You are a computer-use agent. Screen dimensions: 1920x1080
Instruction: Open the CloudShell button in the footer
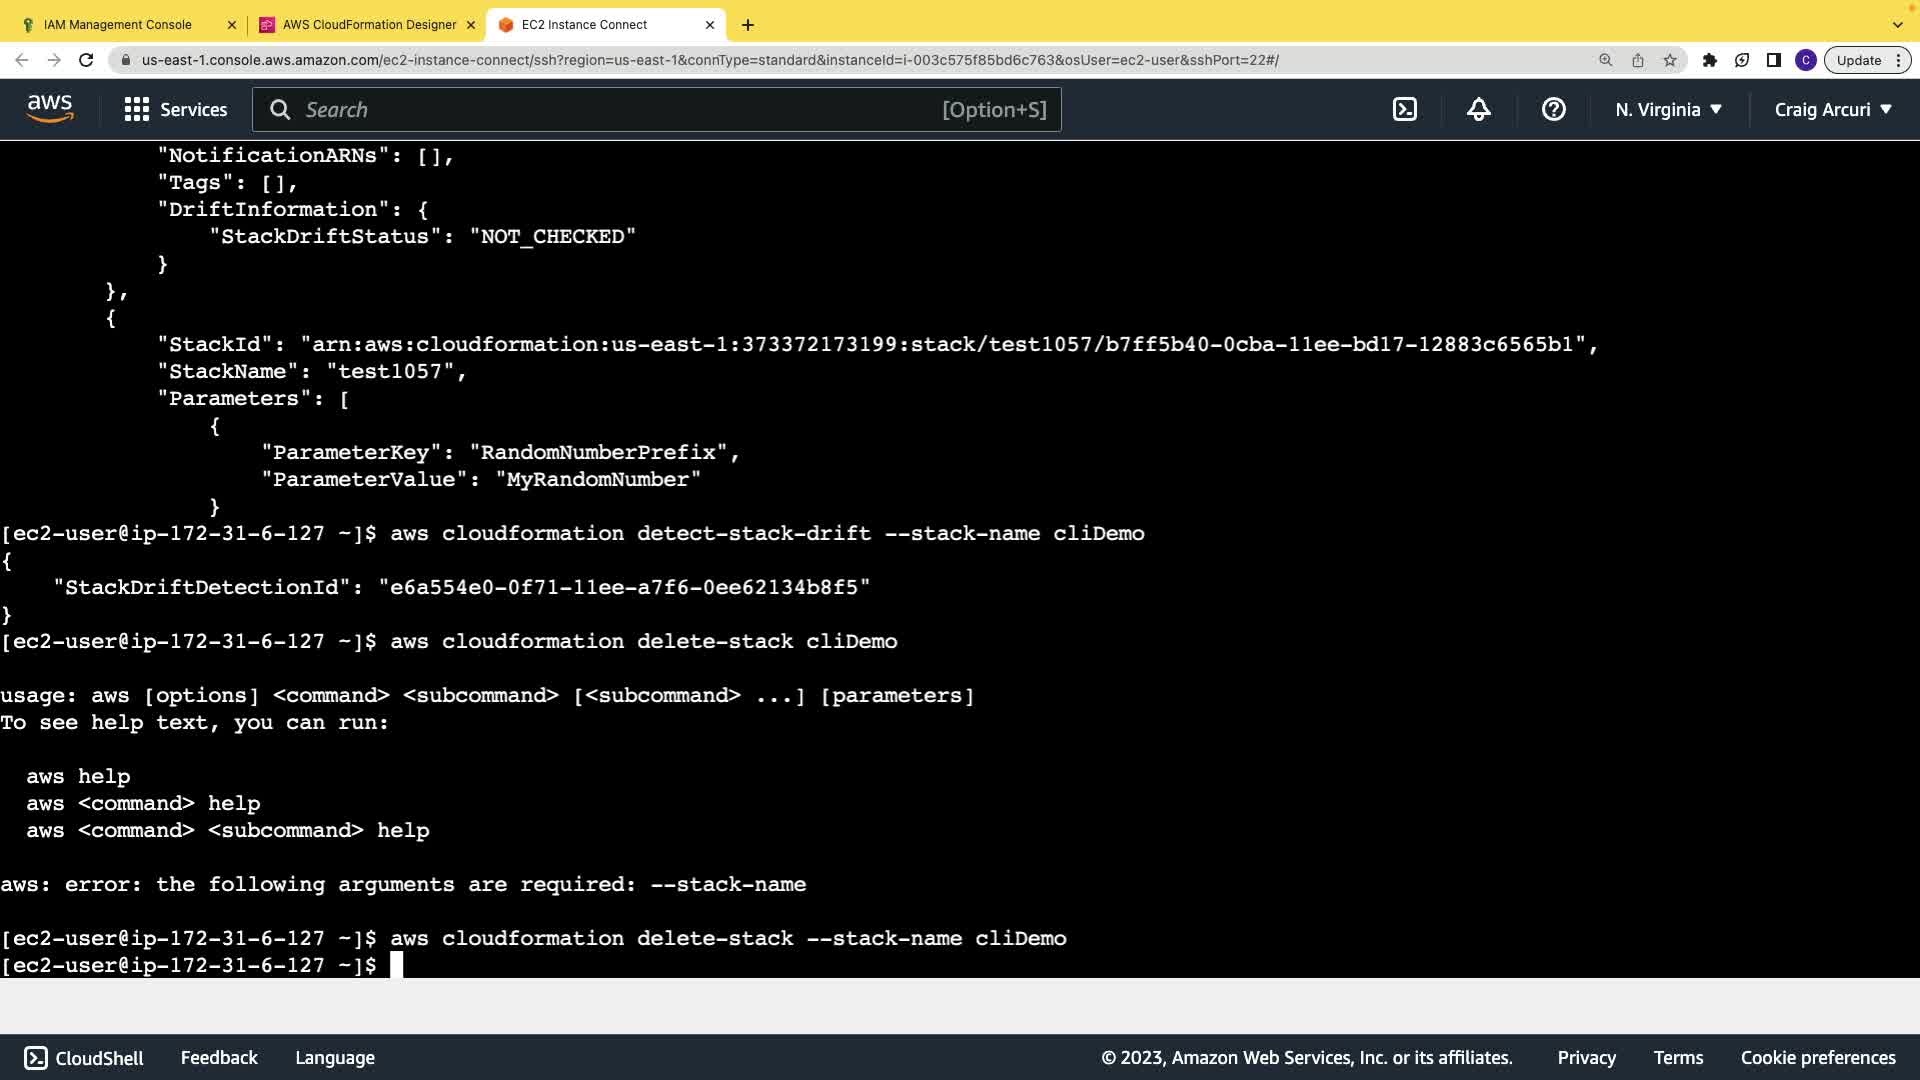point(84,1058)
